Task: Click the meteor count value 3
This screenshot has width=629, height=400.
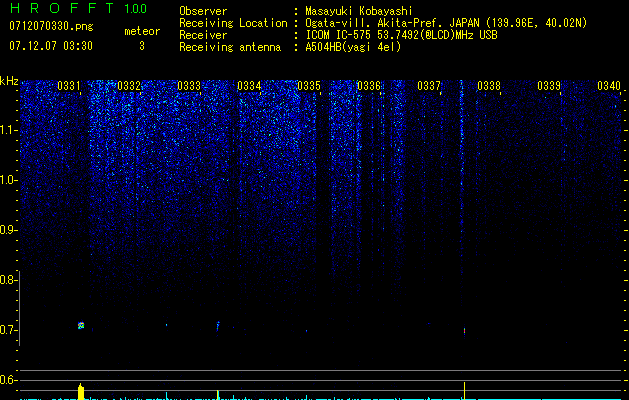Action: click(142, 46)
